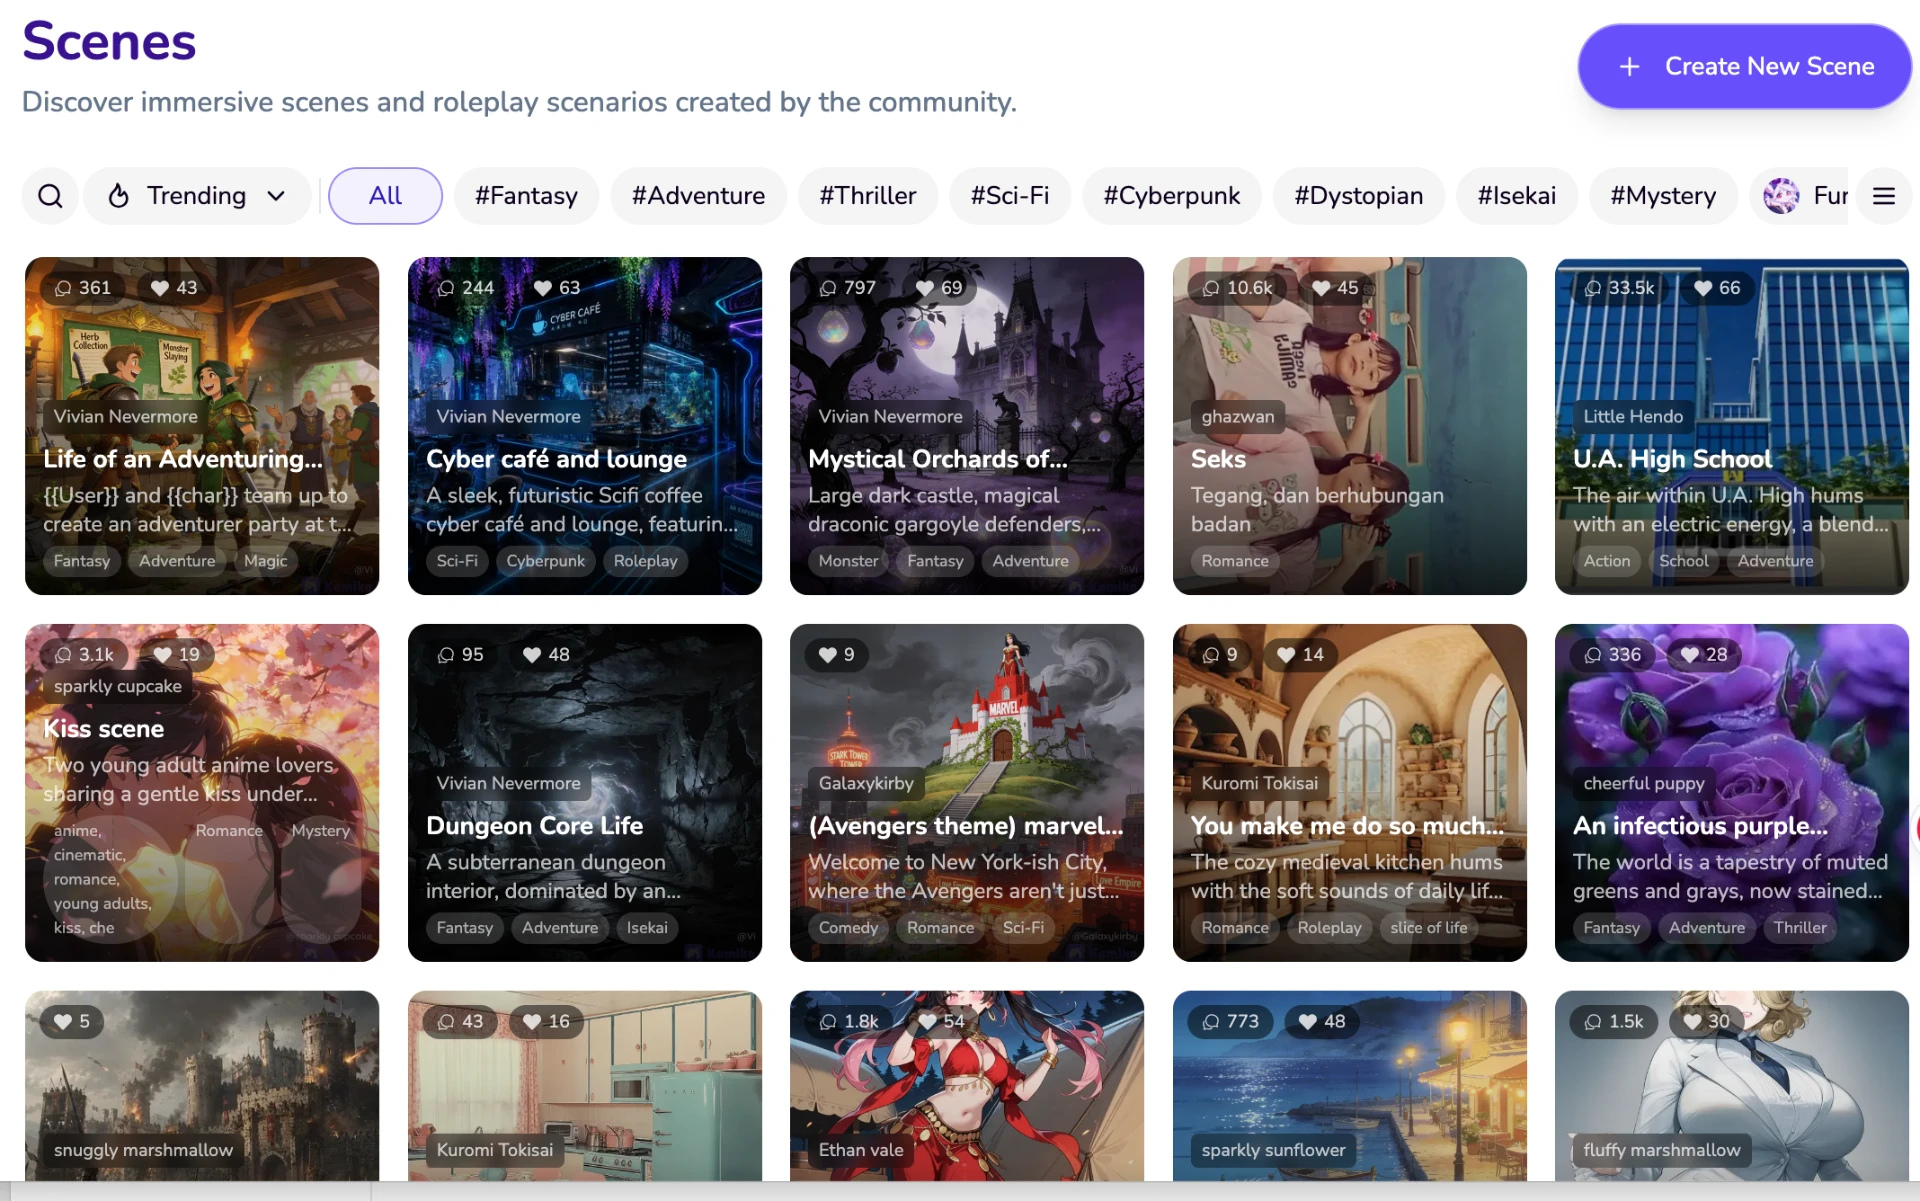Open the sparkly sunflower night harbor thumbnail
Screen dimensions: 1920x1201
pos(1350,1086)
